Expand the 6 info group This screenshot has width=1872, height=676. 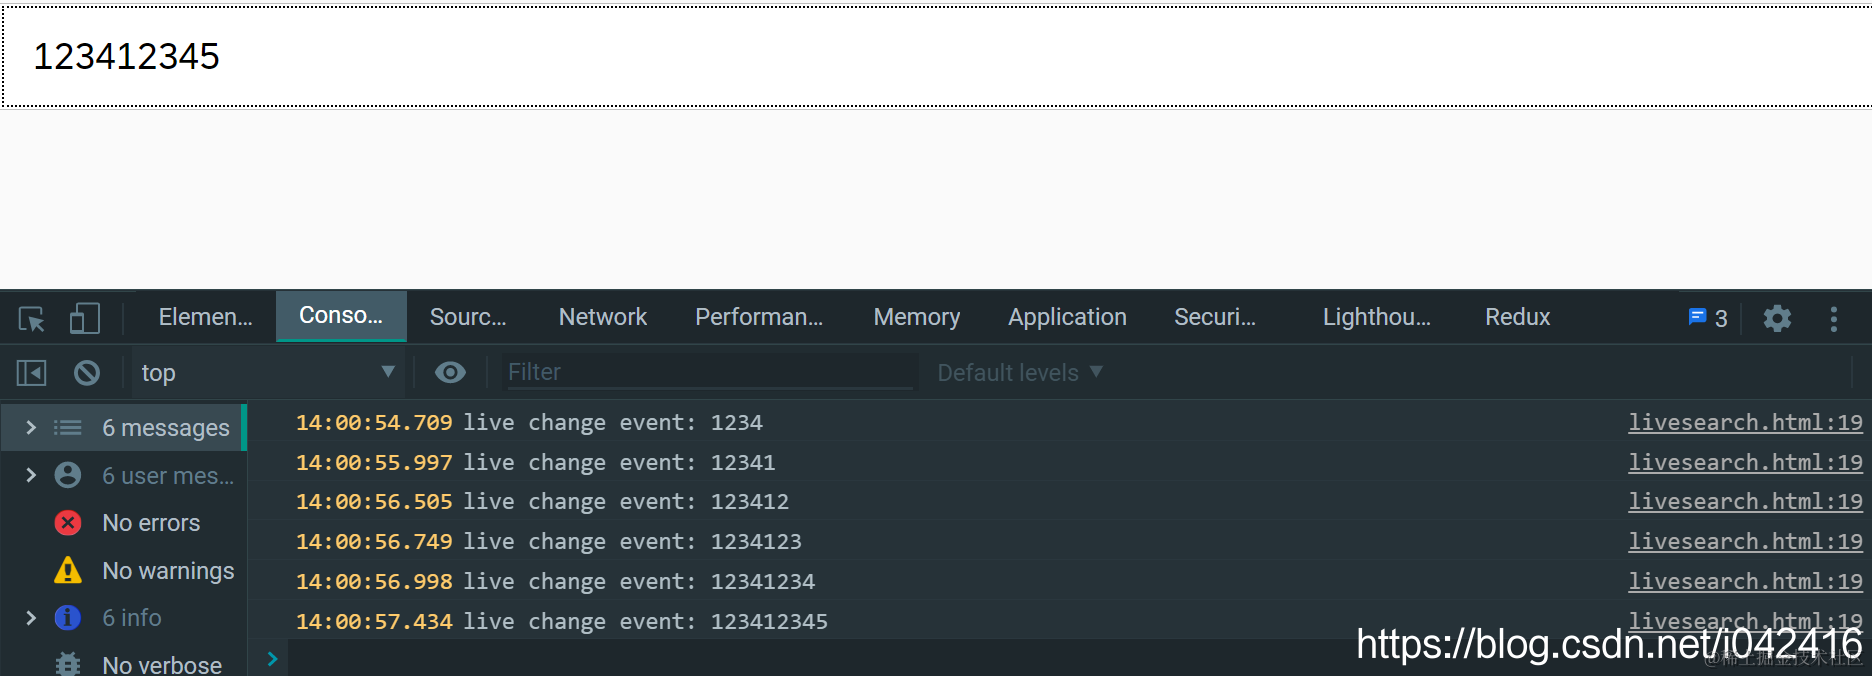pyautogui.click(x=31, y=618)
